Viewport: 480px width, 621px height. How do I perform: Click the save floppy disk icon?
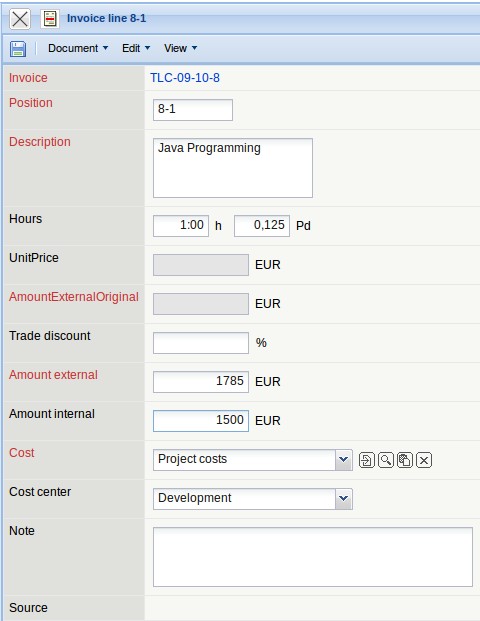(18, 49)
